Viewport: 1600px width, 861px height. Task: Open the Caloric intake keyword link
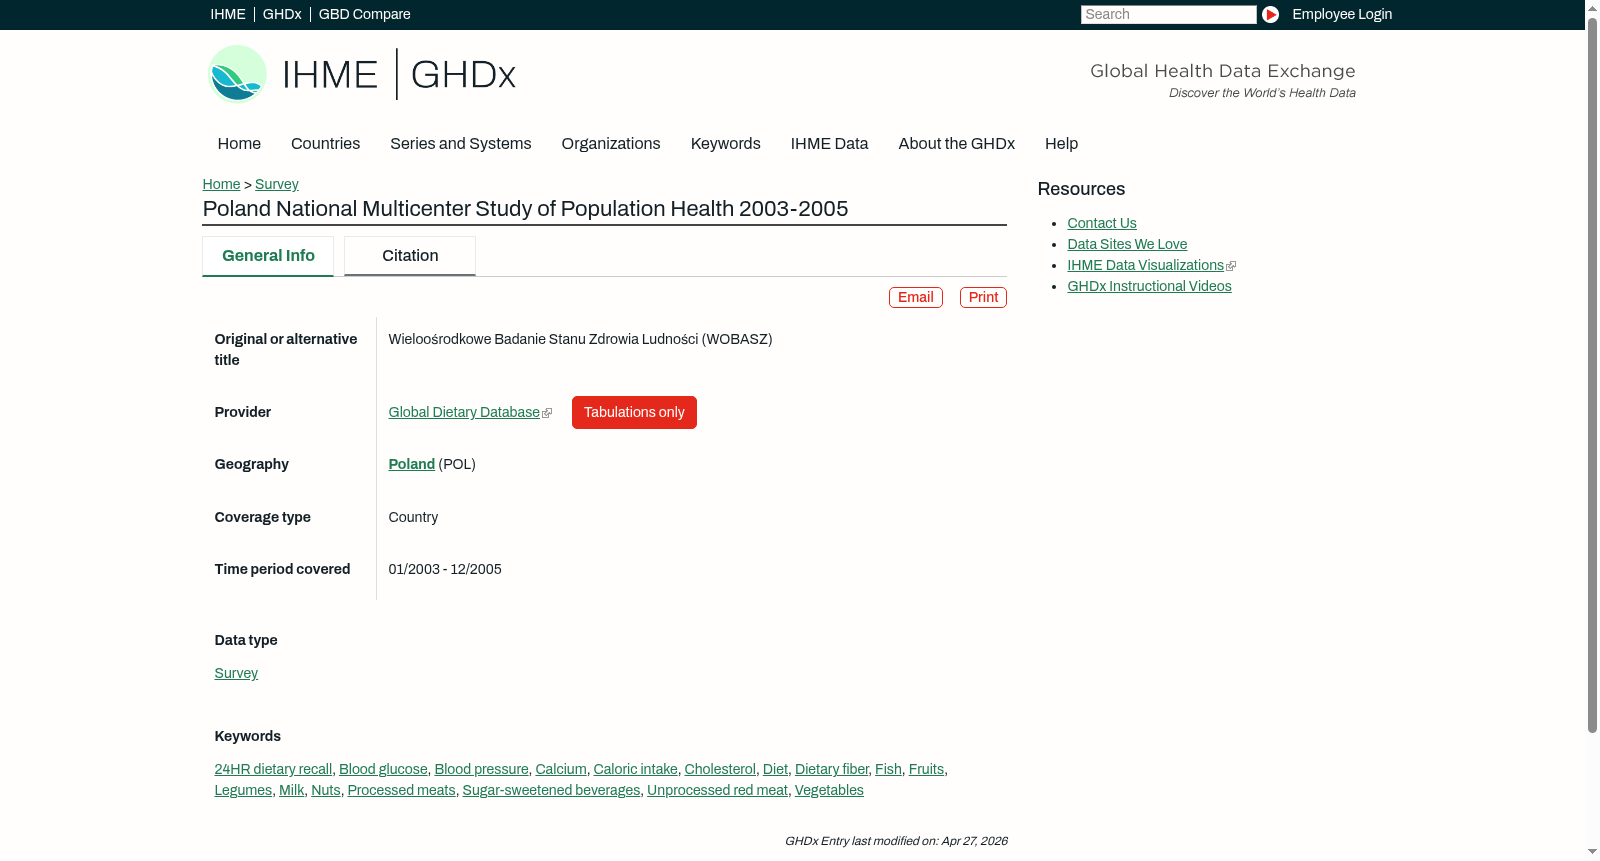[636, 770]
